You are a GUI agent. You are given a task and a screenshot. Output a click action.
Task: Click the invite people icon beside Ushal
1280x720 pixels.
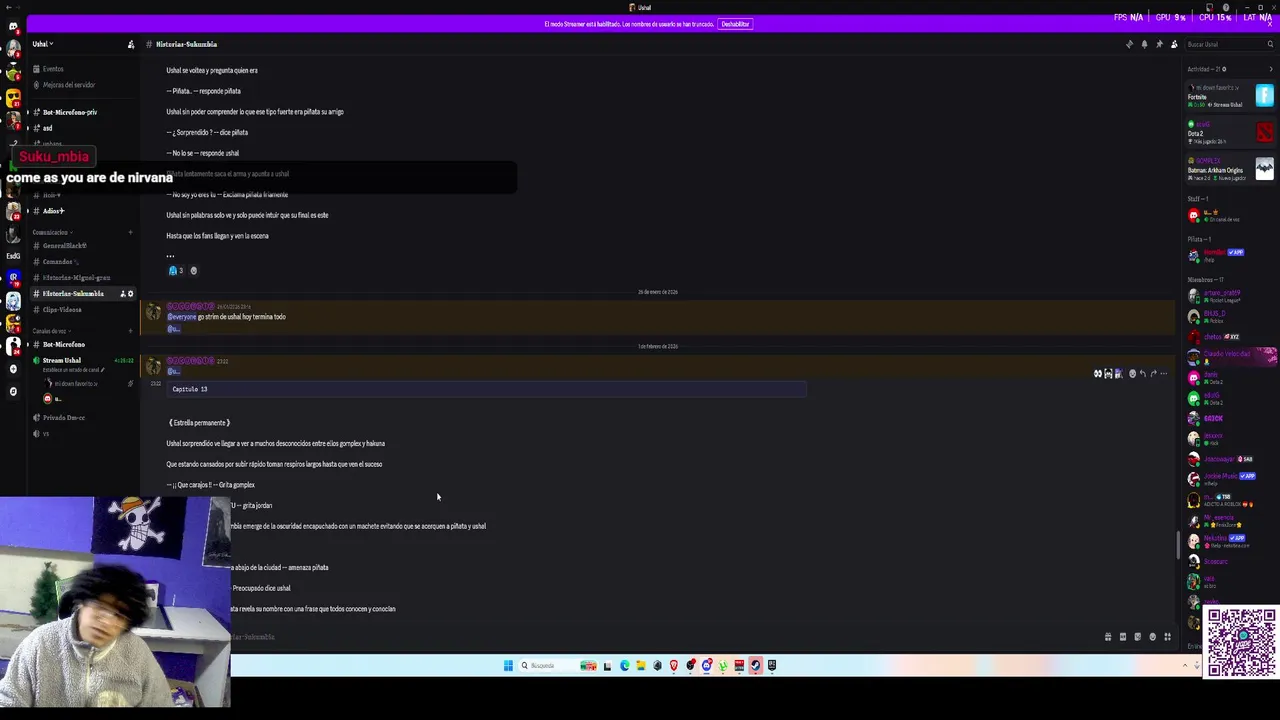pos(131,44)
